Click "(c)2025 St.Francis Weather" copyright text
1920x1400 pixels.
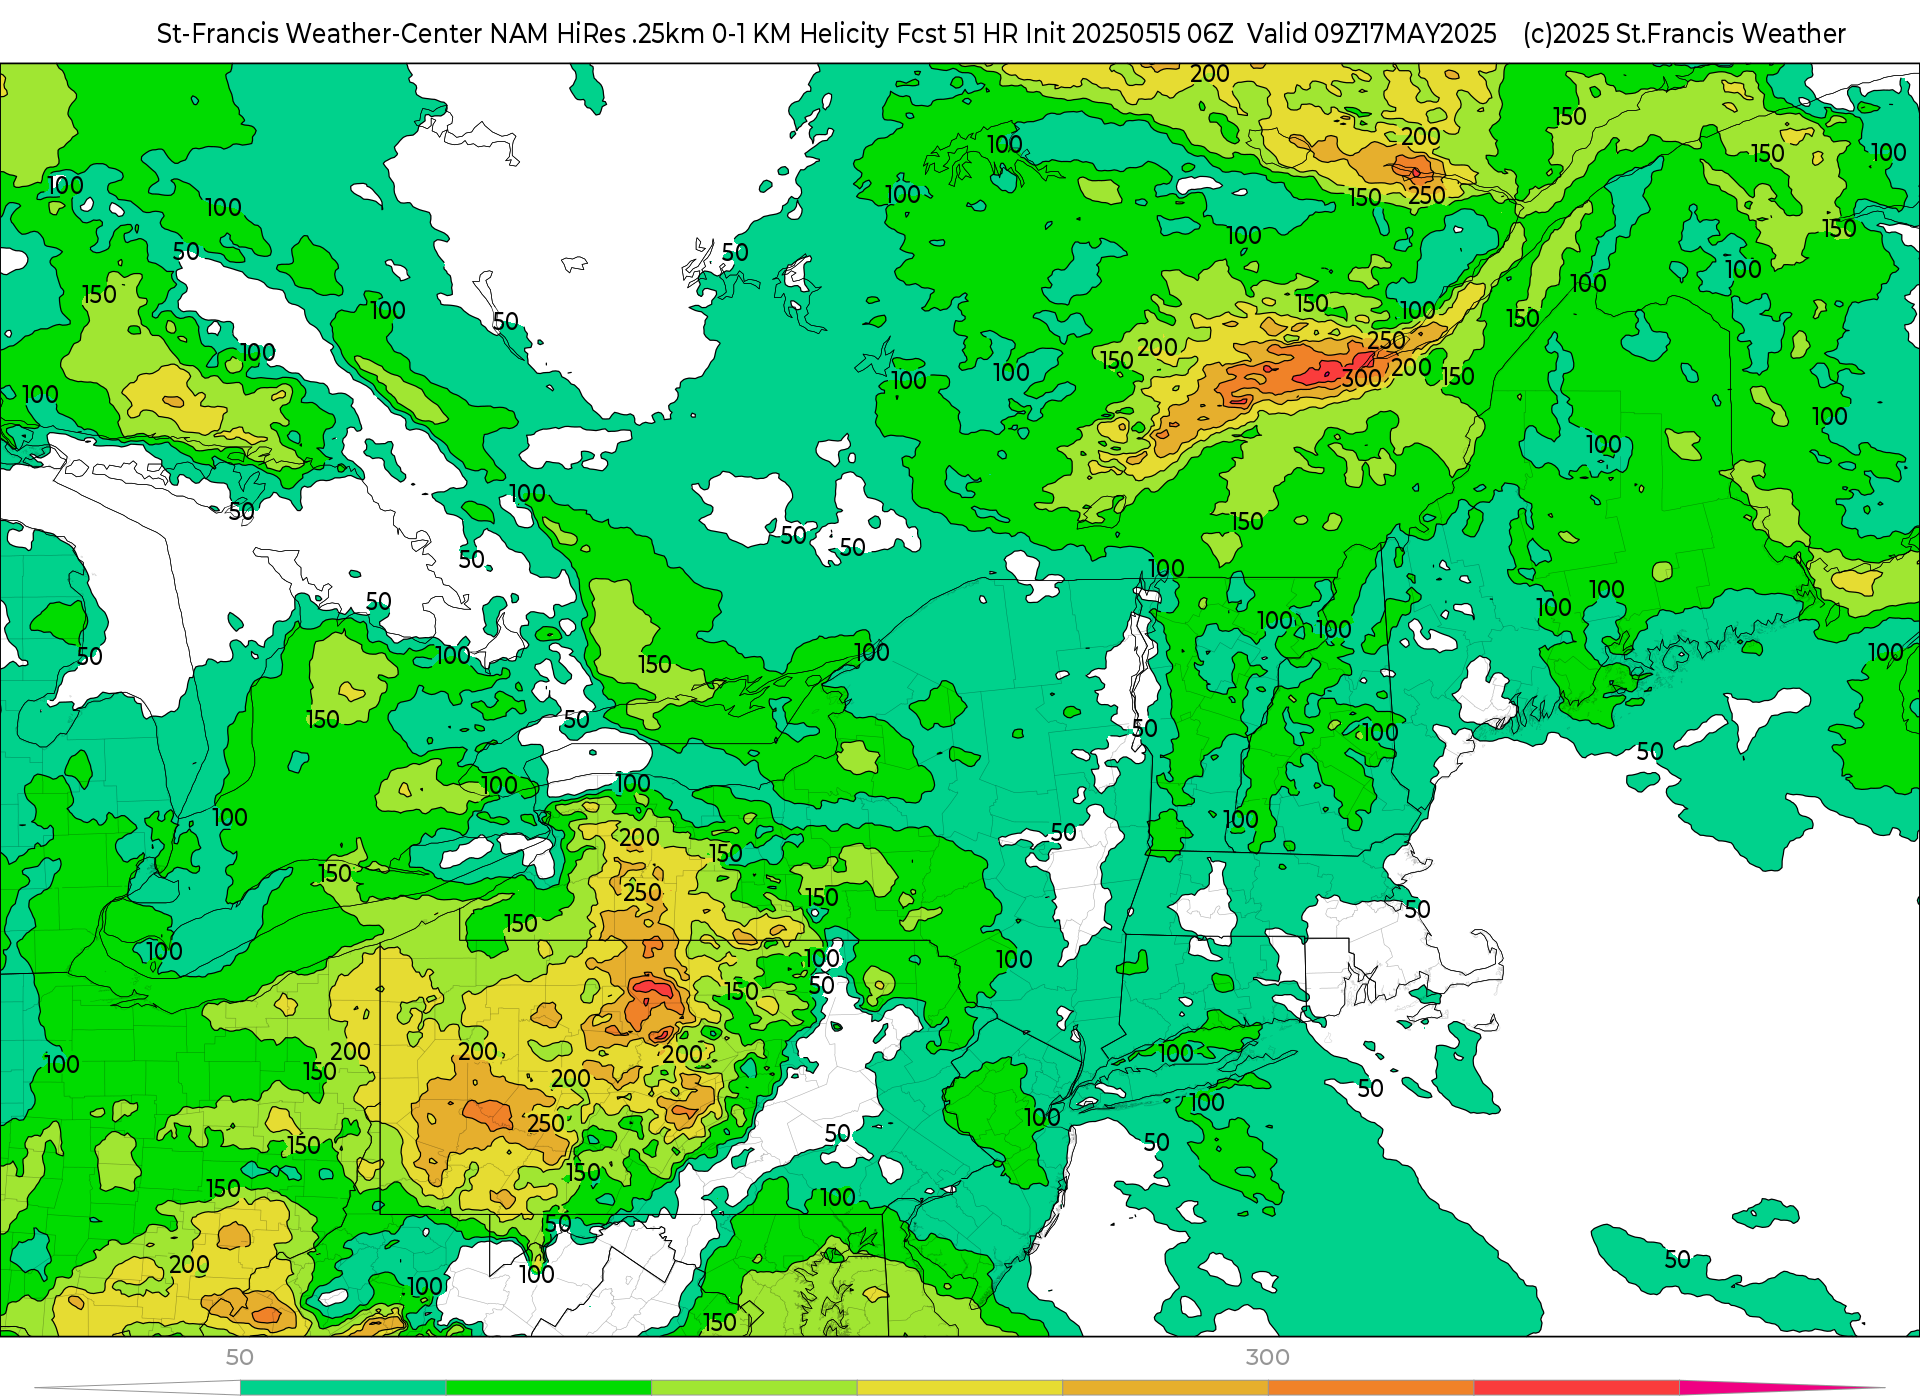(1684, 34)
